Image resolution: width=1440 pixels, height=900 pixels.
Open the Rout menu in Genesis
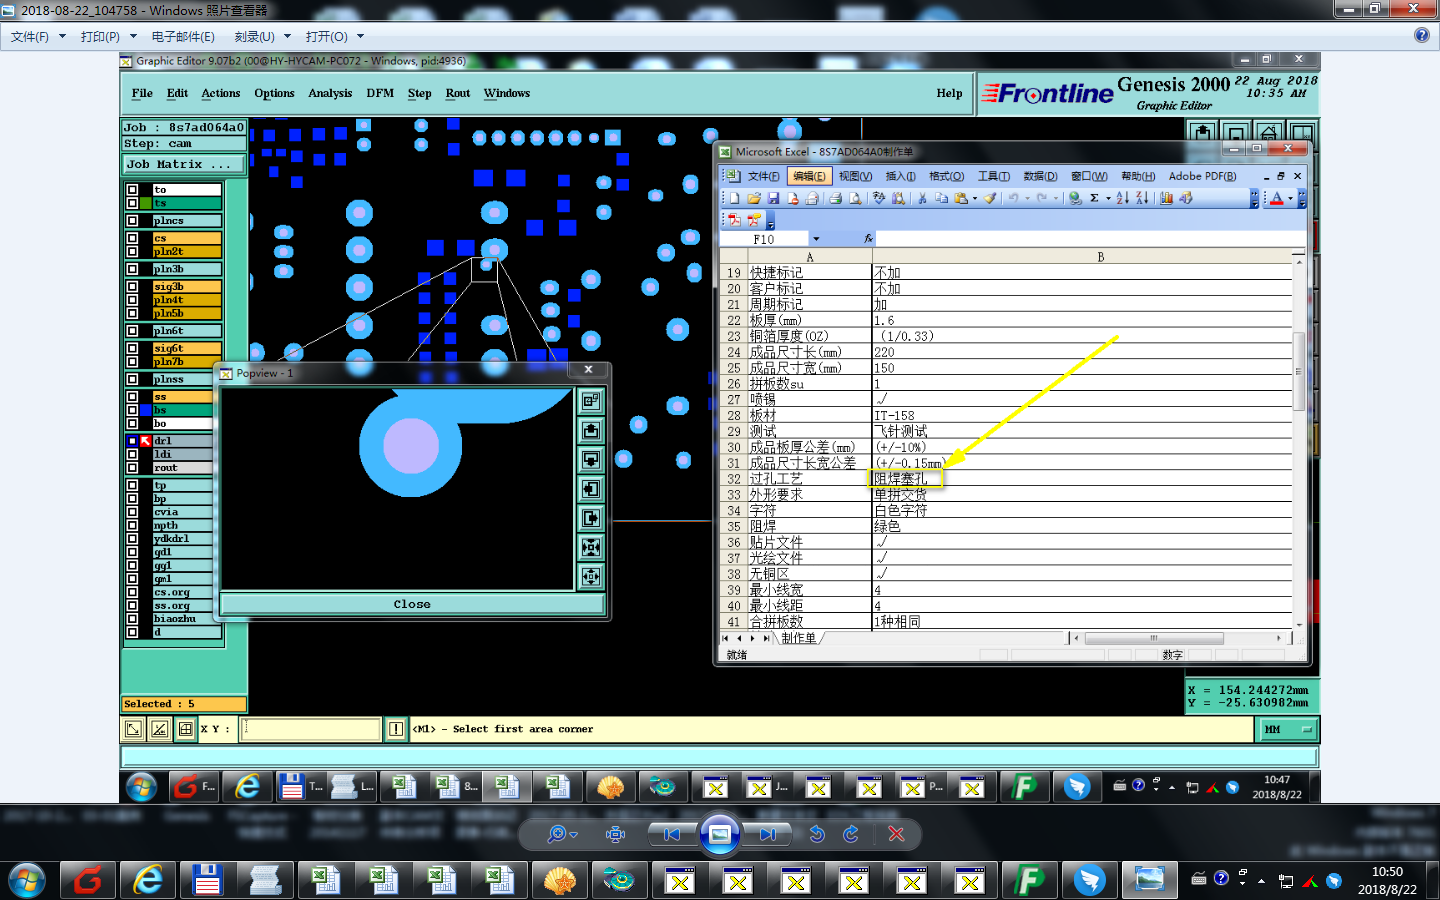[458, 93]
